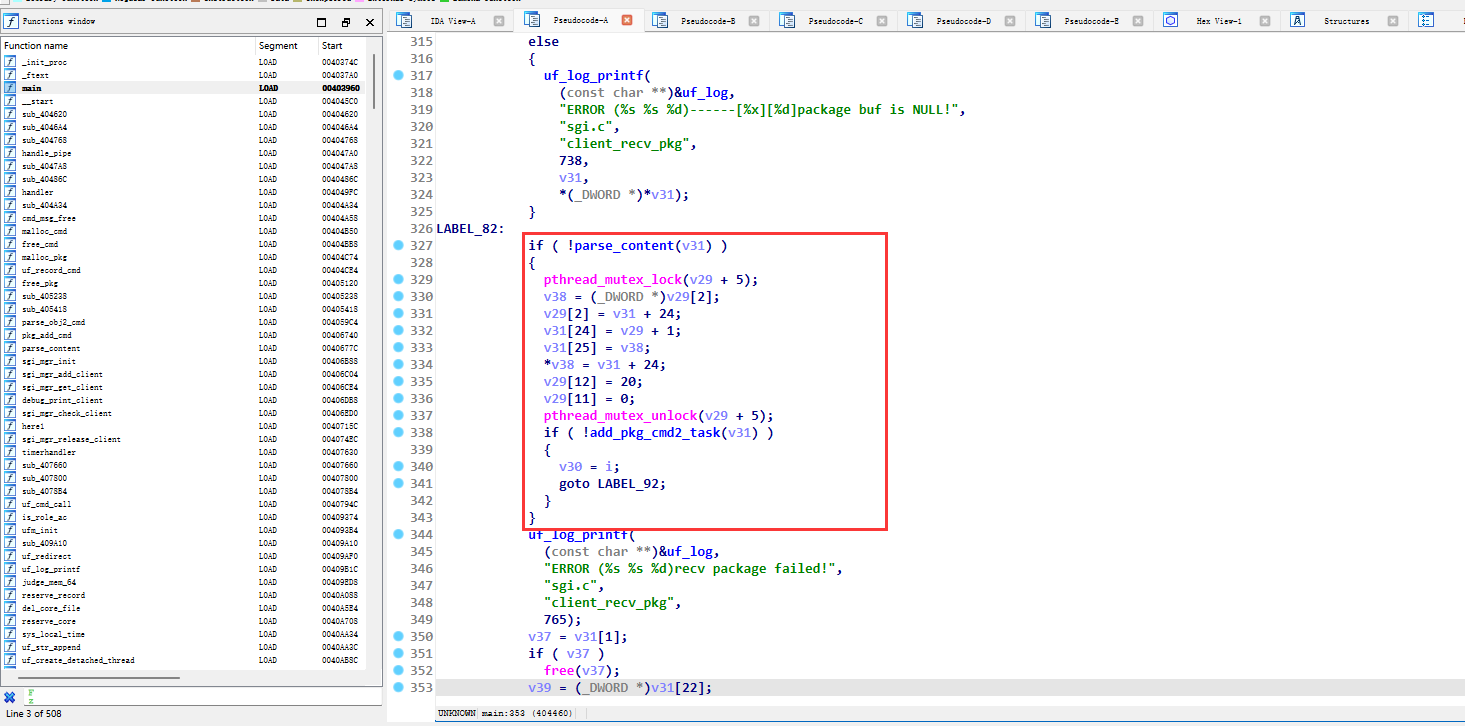1465x726 pixels.
Task: Switch to the Pseudocode-E tab
Action: coord(1091,20)
